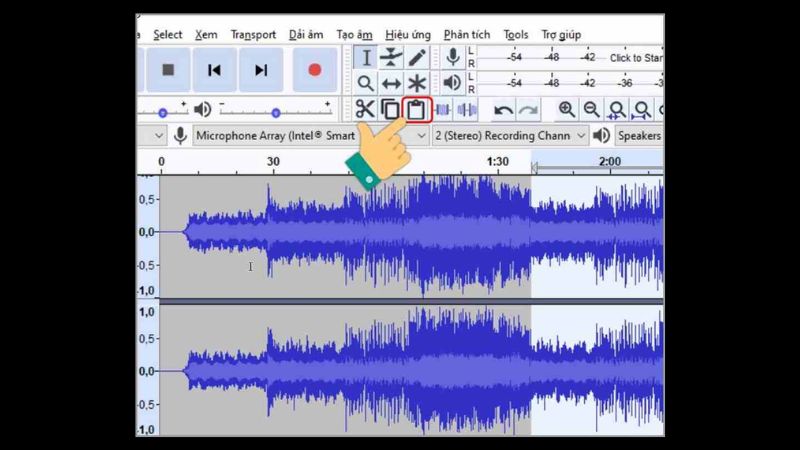Select the Envelope tool

391,58
